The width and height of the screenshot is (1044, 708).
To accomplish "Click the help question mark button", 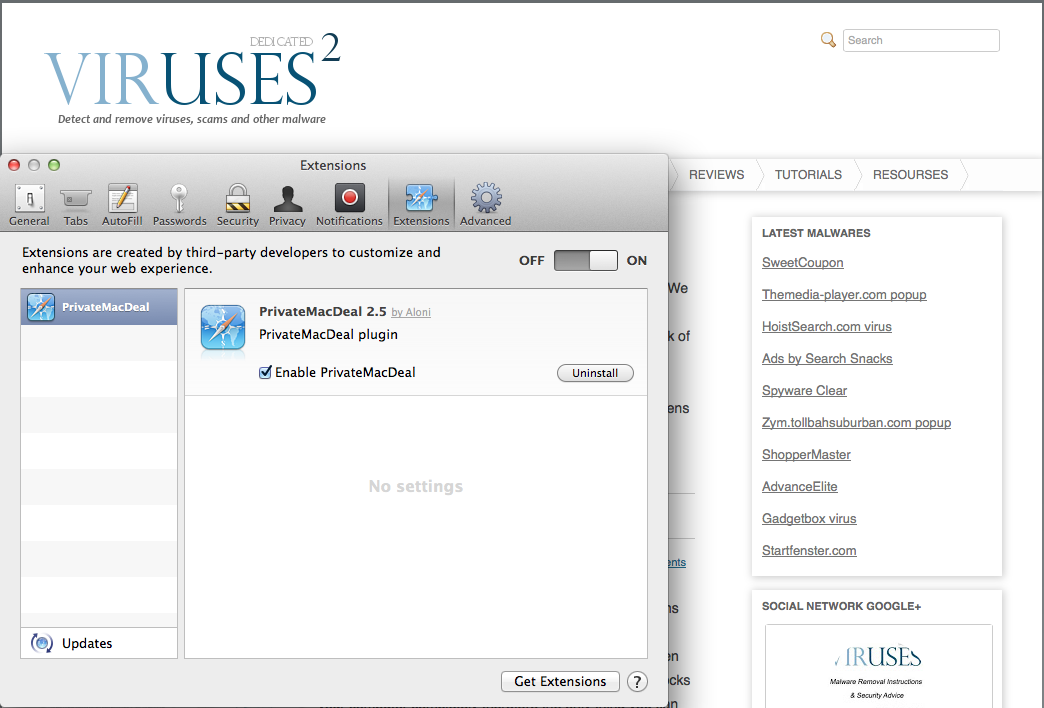I will 637,681.
